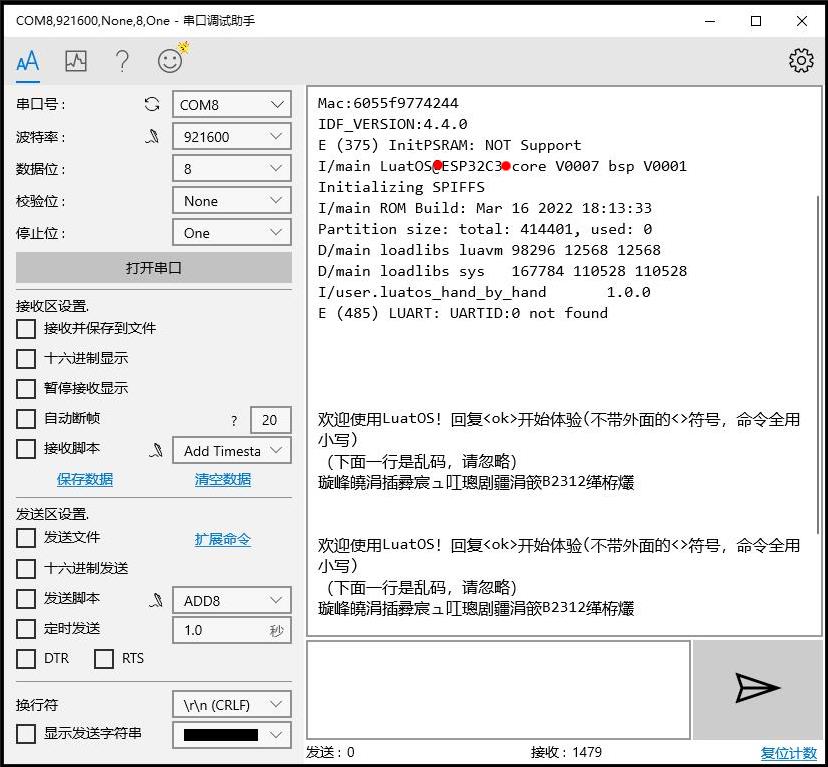The width and height of the screenshot is (828, 767).
Task: Click pen icon next to baud rate
Action: (152, 137)
